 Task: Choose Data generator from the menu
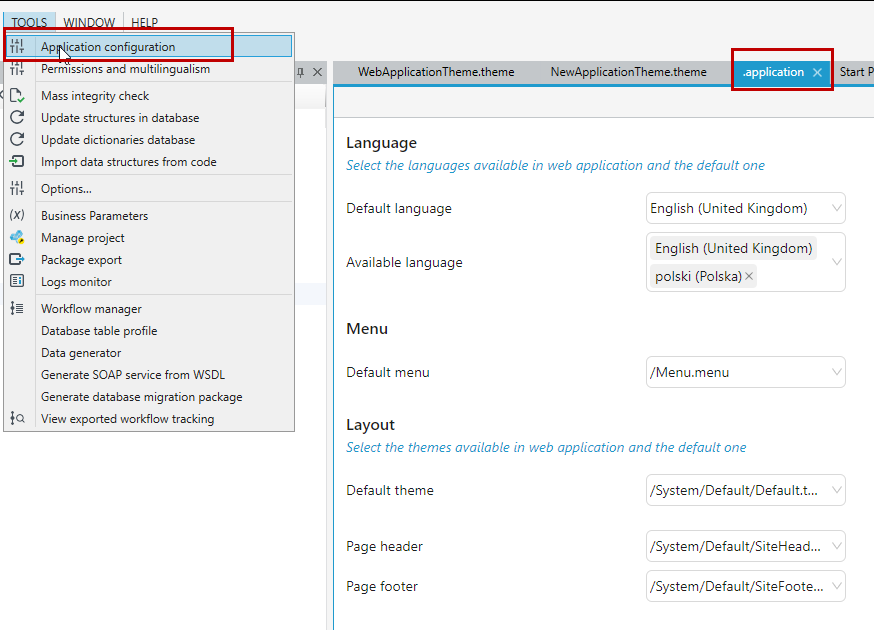coord(148,353)
